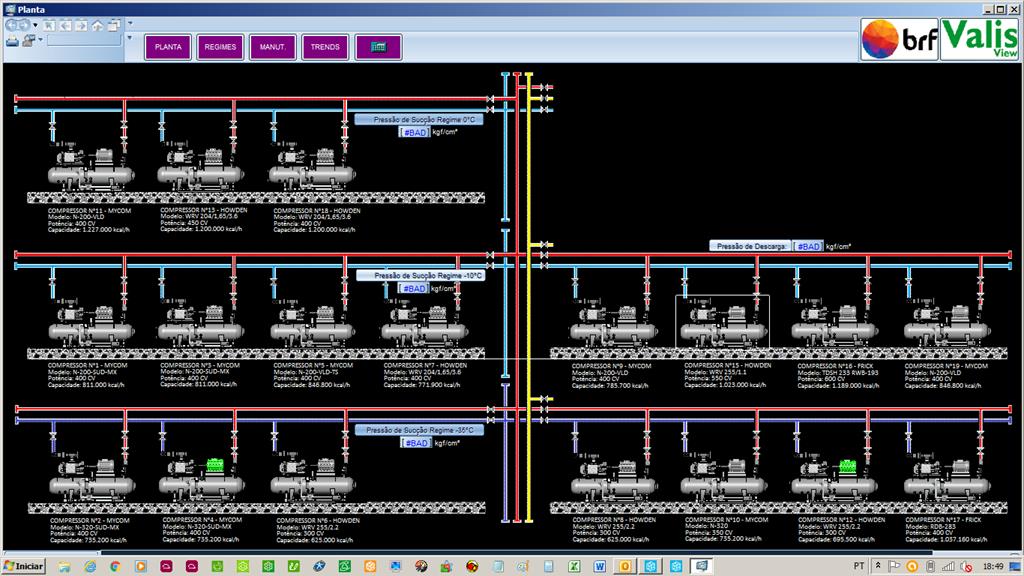Select running compressor N°4 with green motor
The image size is (1024, 576).
(202, 477)
